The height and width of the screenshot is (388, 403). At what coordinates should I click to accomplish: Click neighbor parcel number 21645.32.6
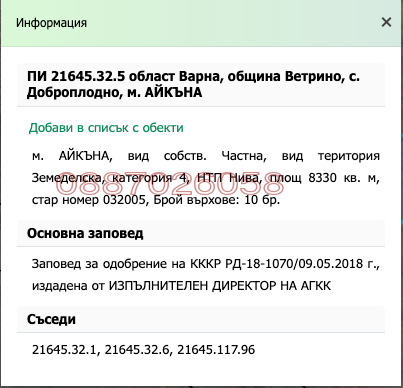click(137, 350)
